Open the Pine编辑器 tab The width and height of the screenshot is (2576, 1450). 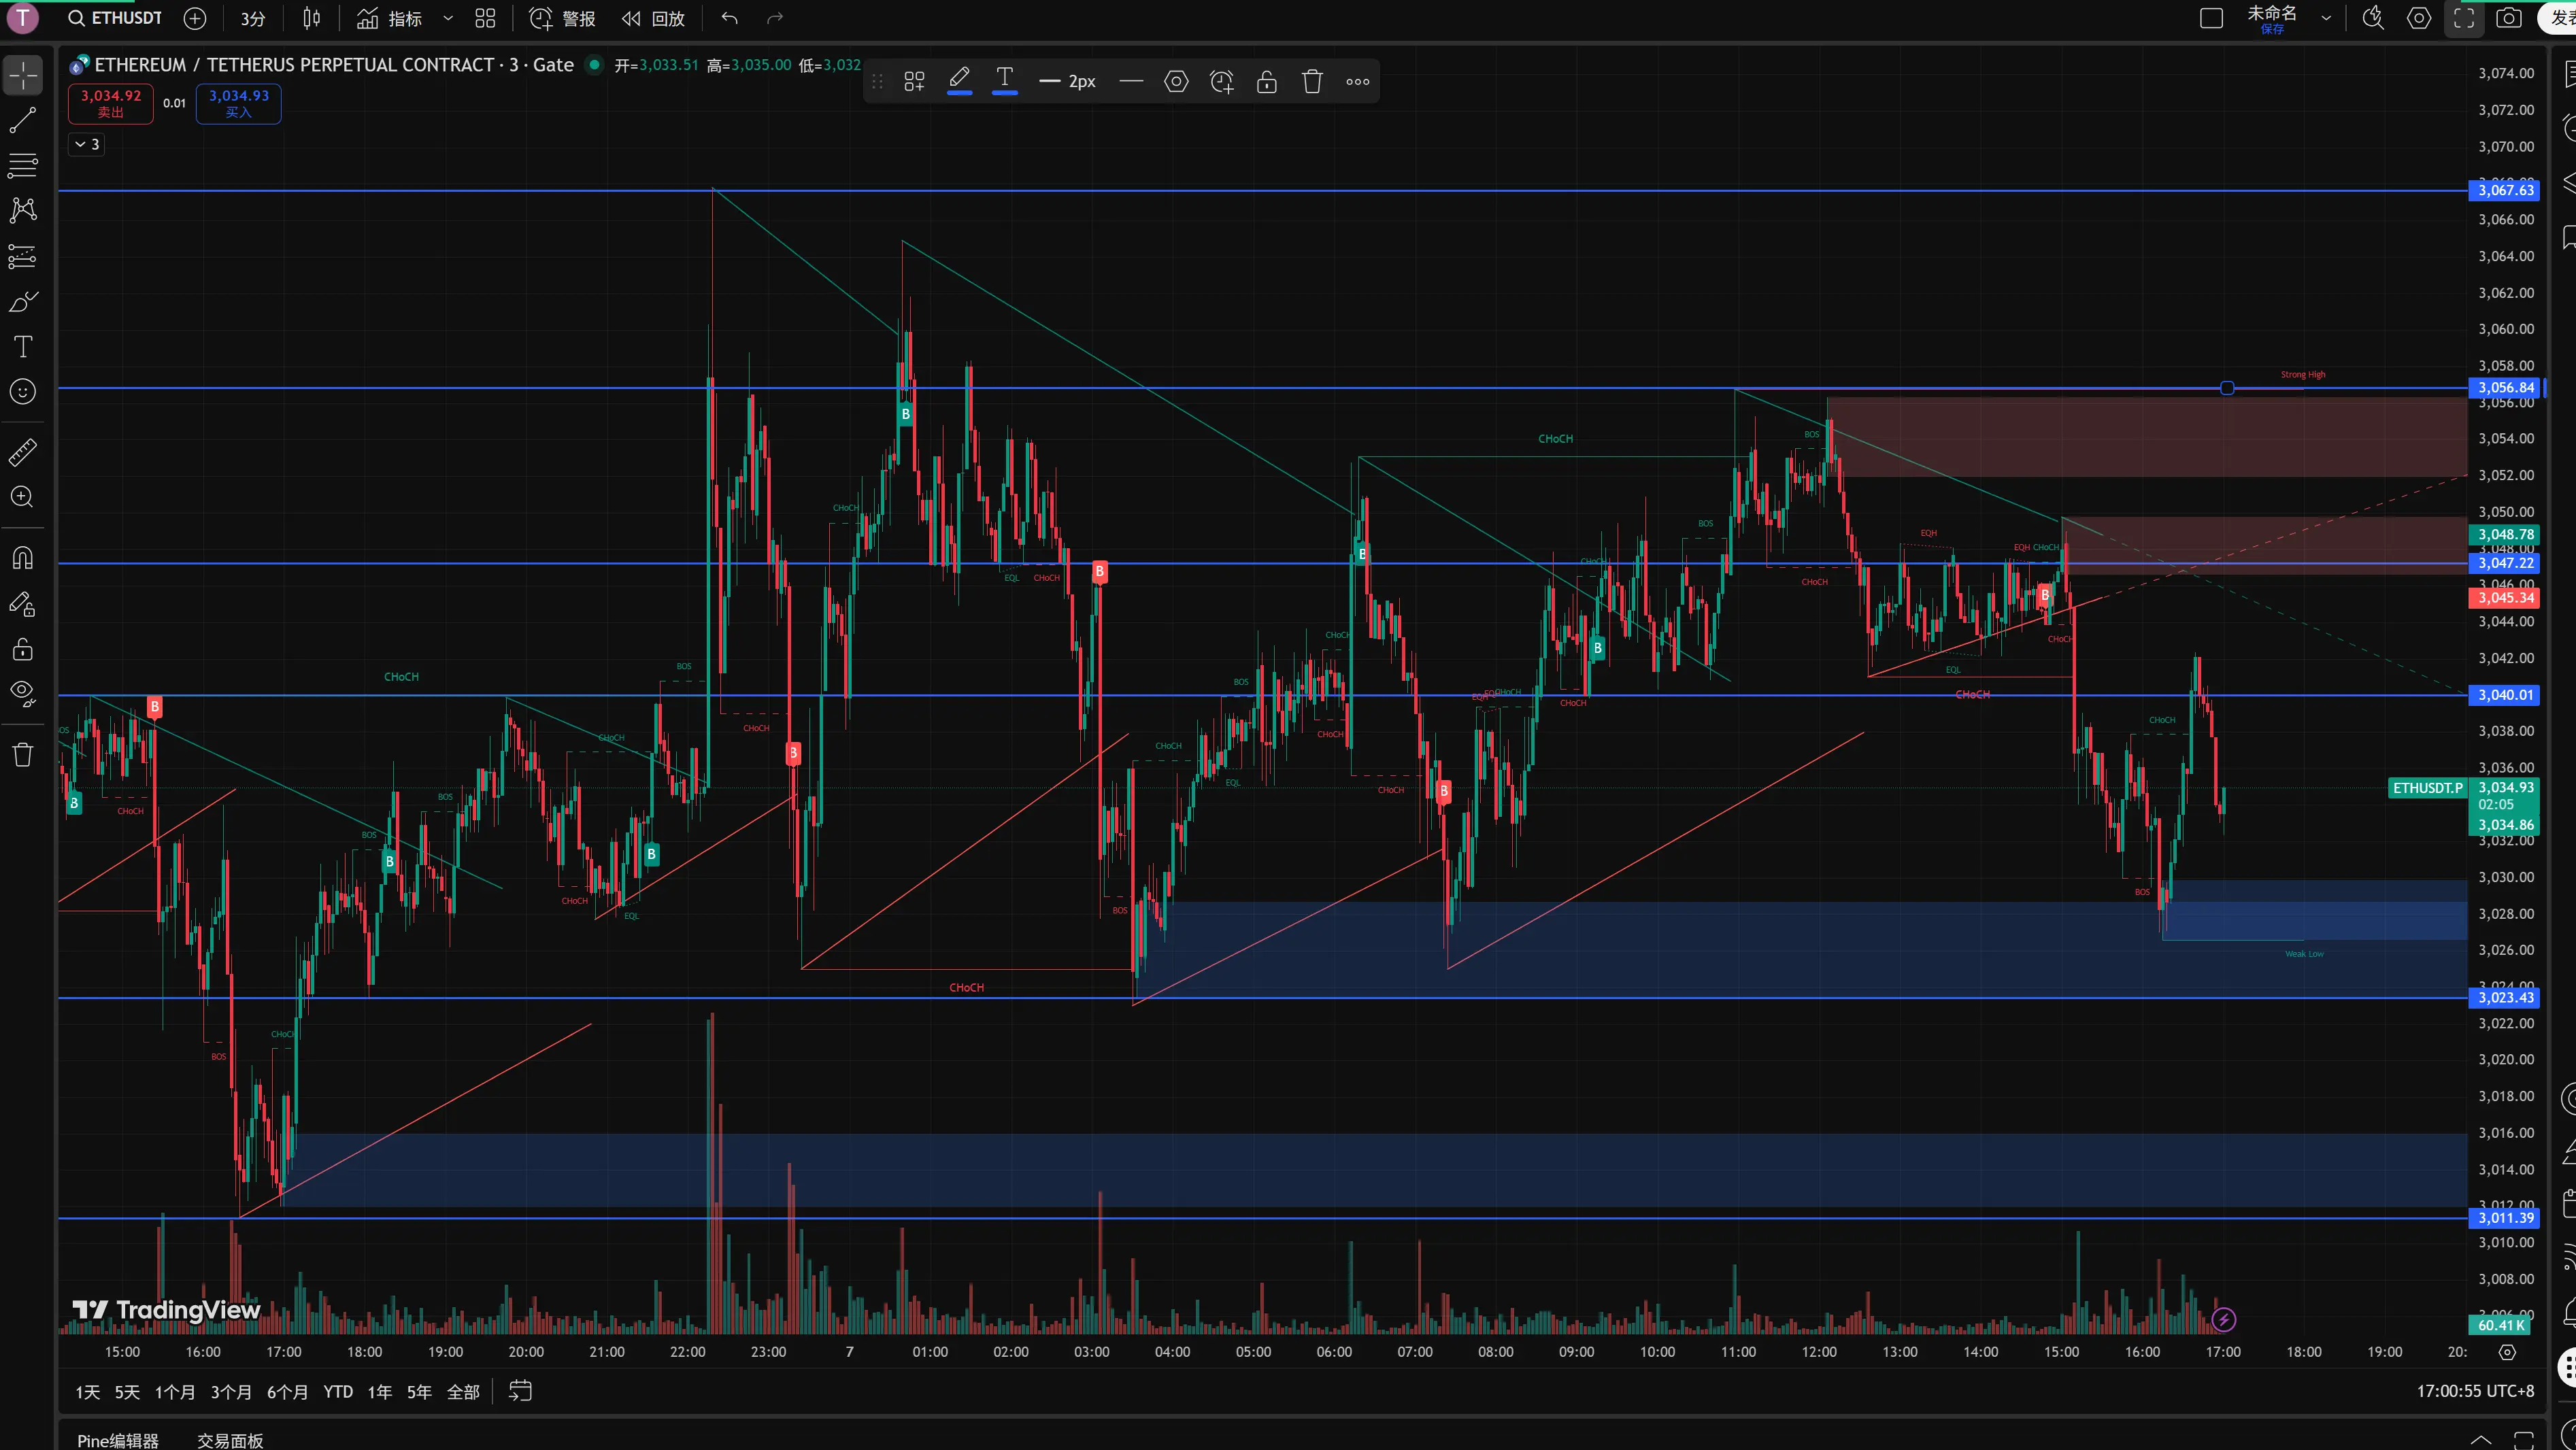pos(118,1440)
